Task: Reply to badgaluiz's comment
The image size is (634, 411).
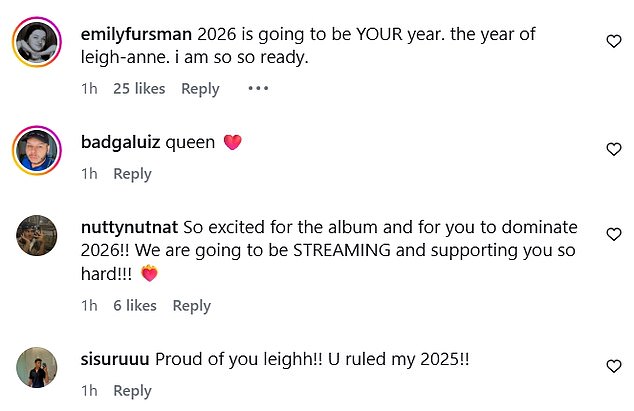Action: [132, 174]
